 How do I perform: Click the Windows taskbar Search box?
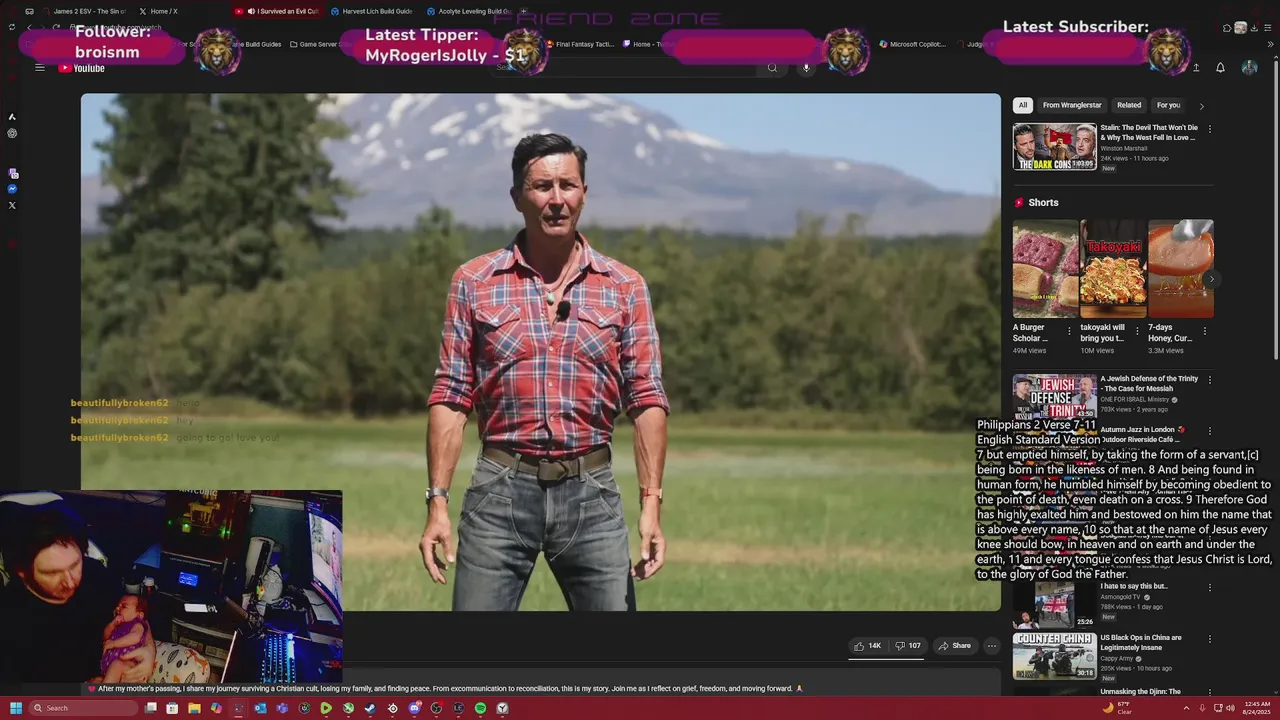tap(84, 708)
